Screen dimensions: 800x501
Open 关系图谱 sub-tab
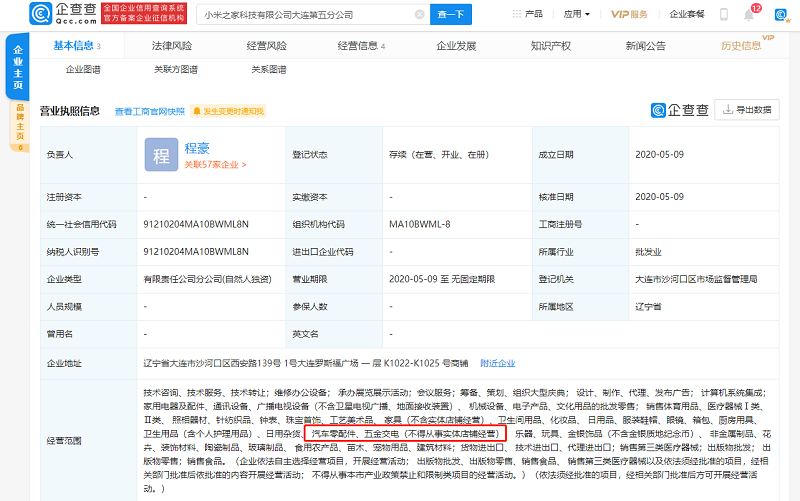(268, 69)
